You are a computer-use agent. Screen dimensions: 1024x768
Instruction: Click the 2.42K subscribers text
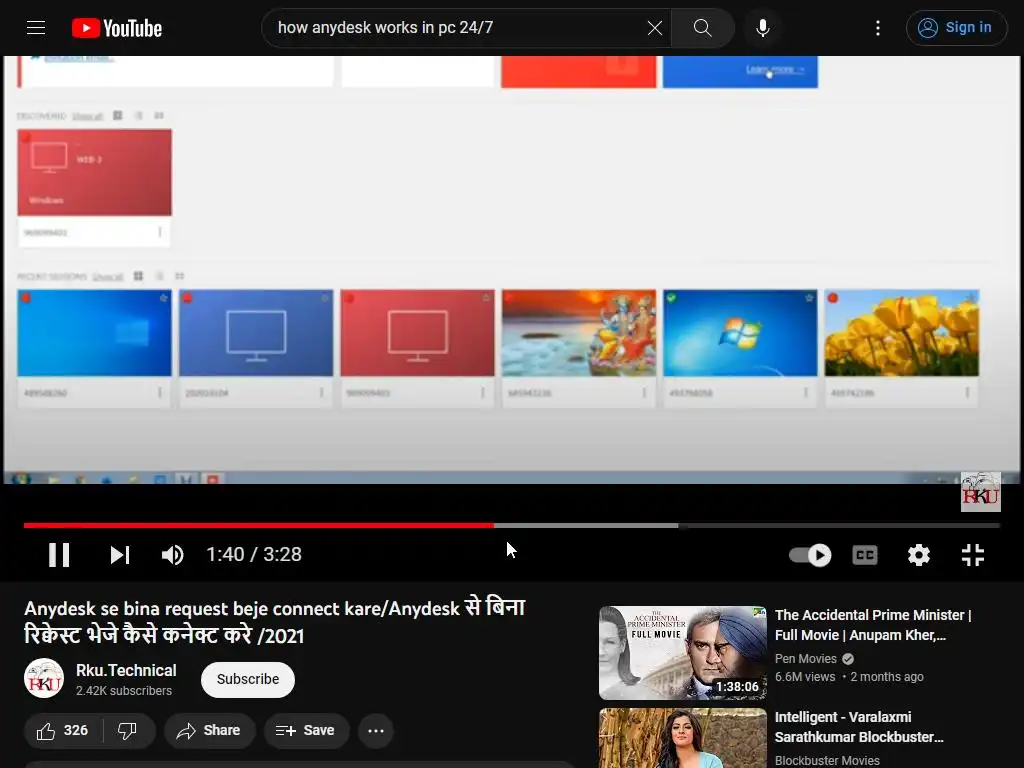124,691
